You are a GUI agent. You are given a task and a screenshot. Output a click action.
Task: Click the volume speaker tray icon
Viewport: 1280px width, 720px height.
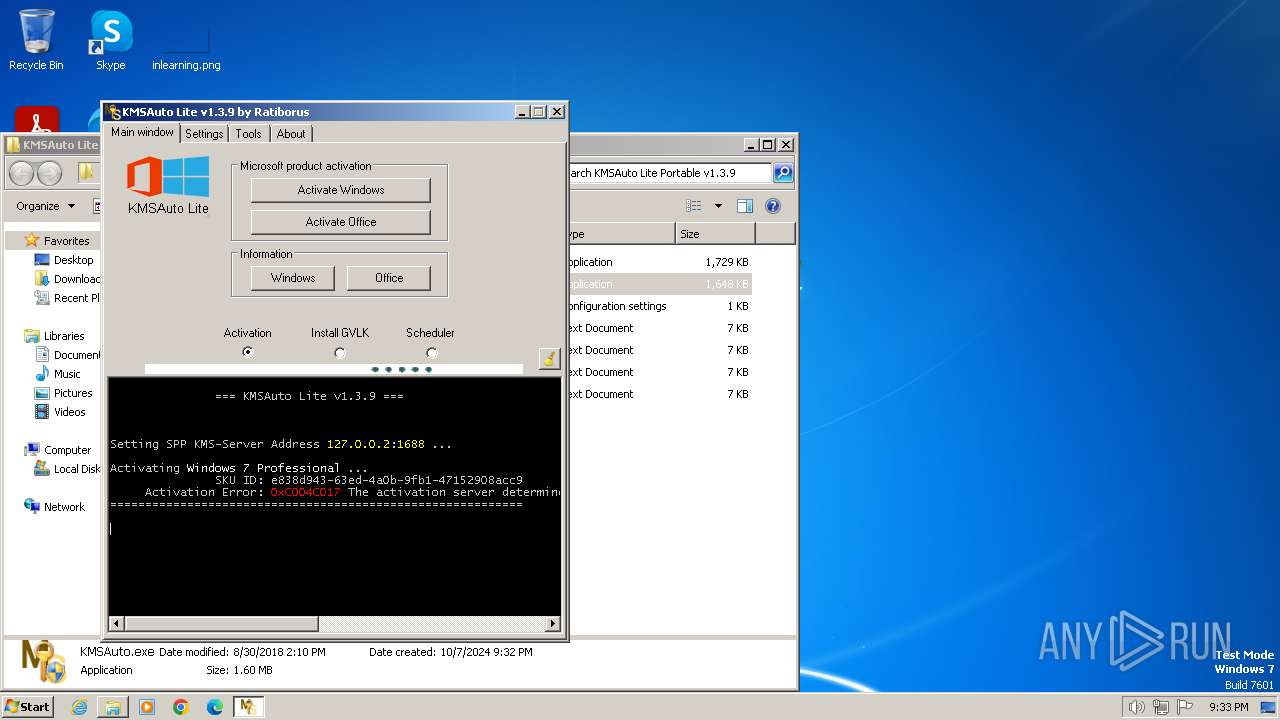[1136, 707]
